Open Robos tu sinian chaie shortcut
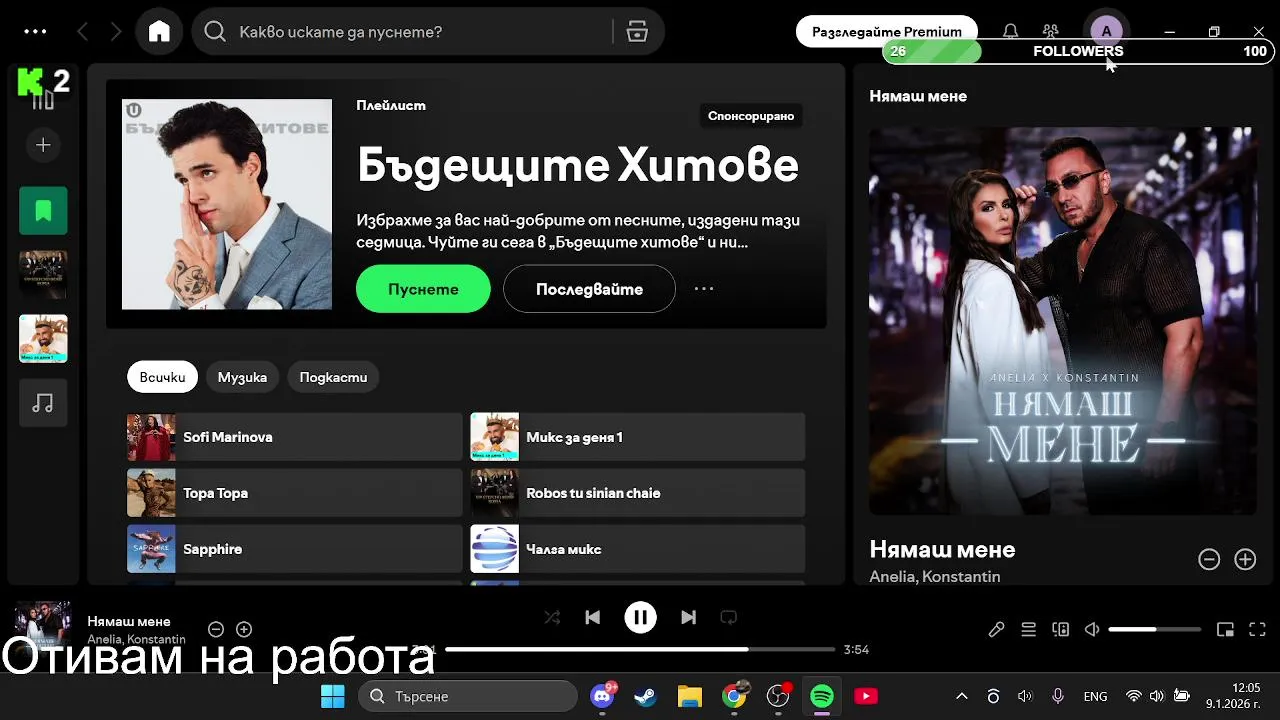Image resolution: width=1280 pixels, height=720 pixels. (638, 493)
